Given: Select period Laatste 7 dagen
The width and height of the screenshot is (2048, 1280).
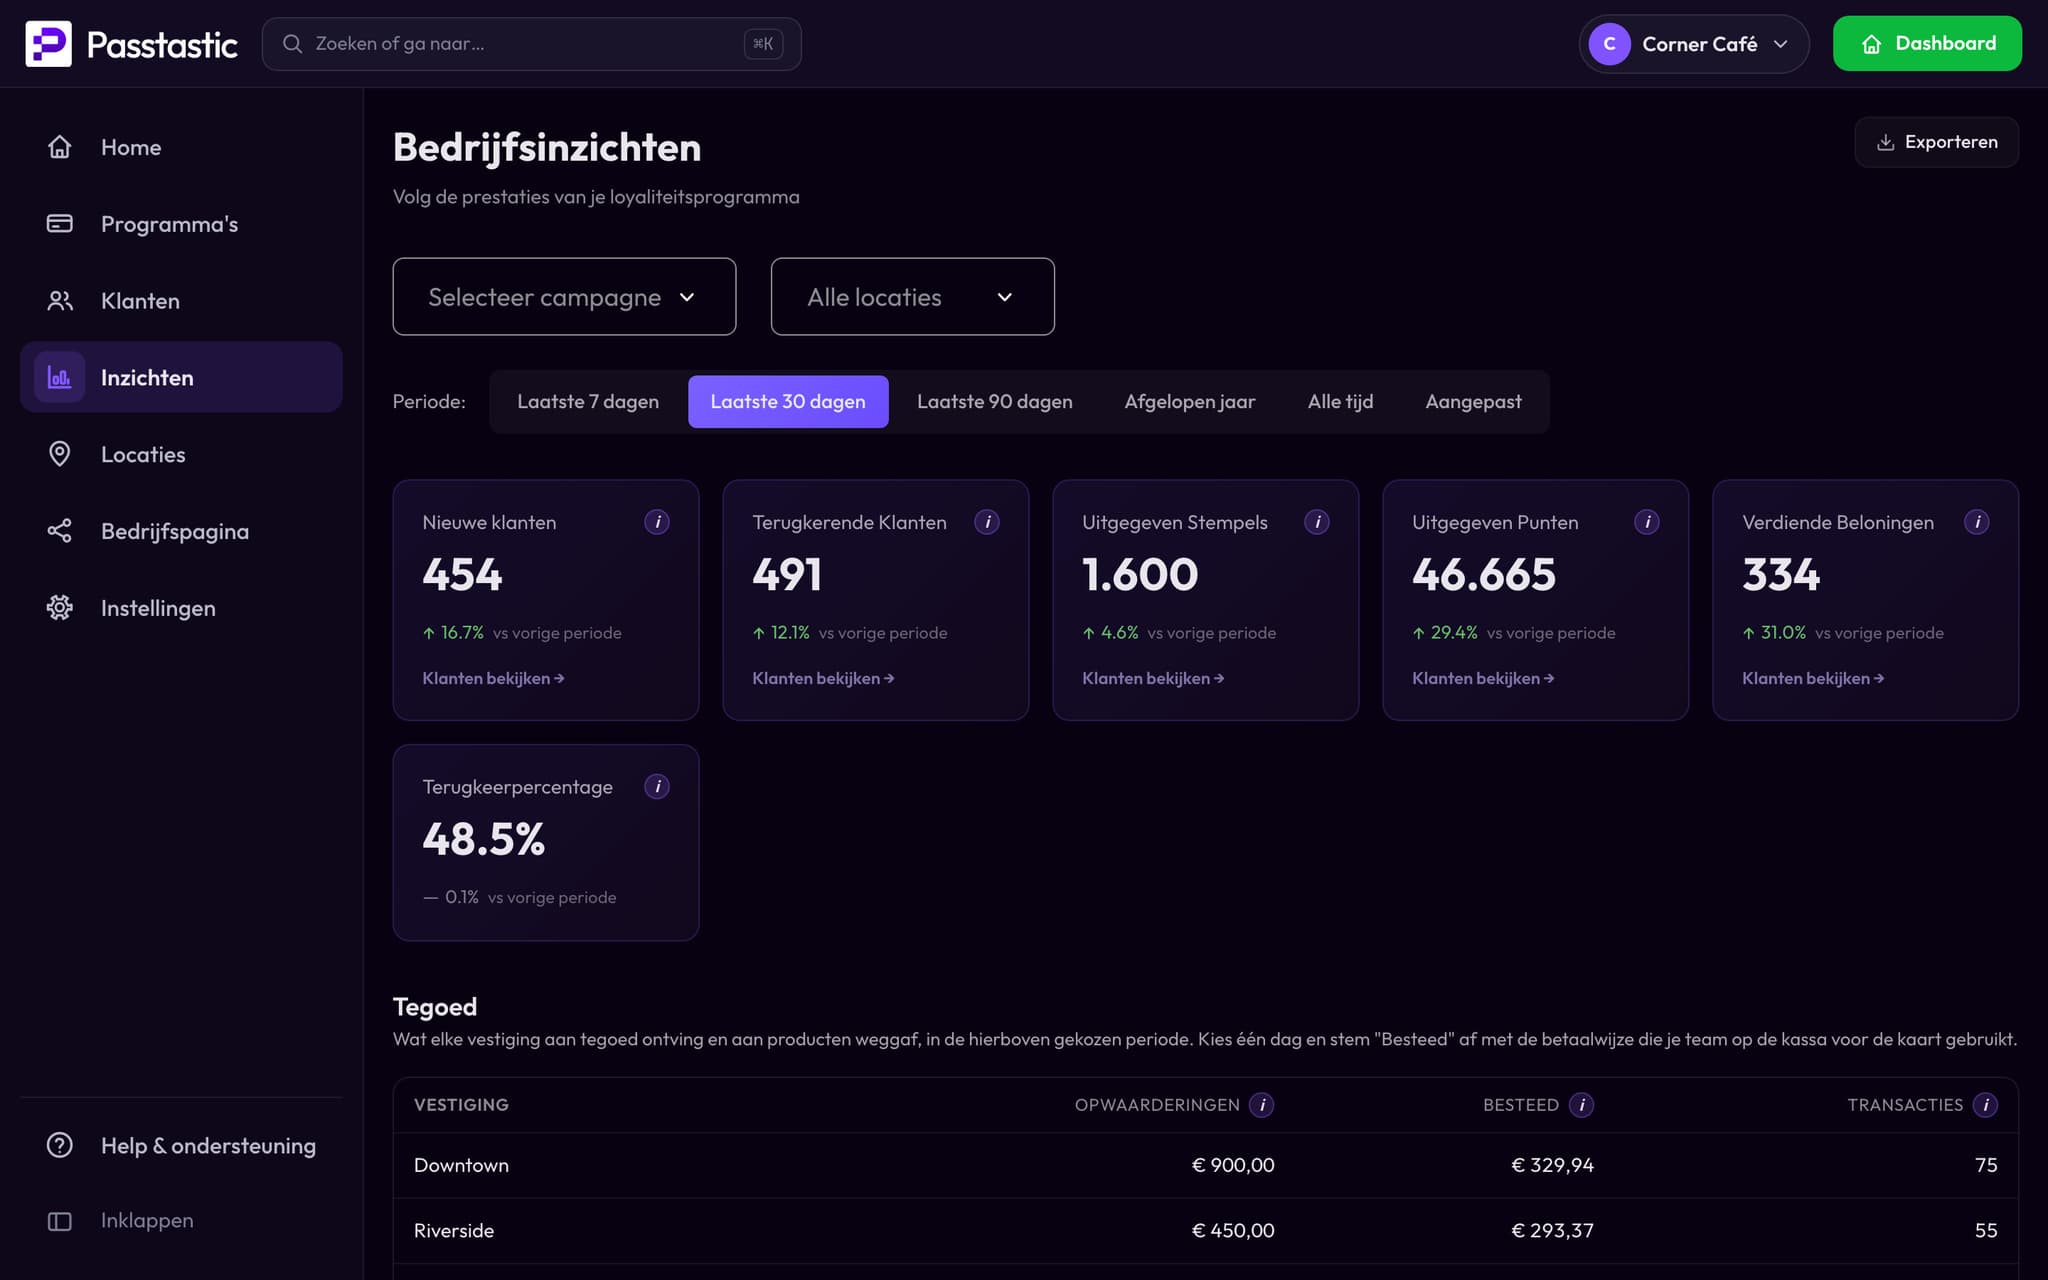Looking at the screenshot, I should pyautogui.click(x=588, y=402).
